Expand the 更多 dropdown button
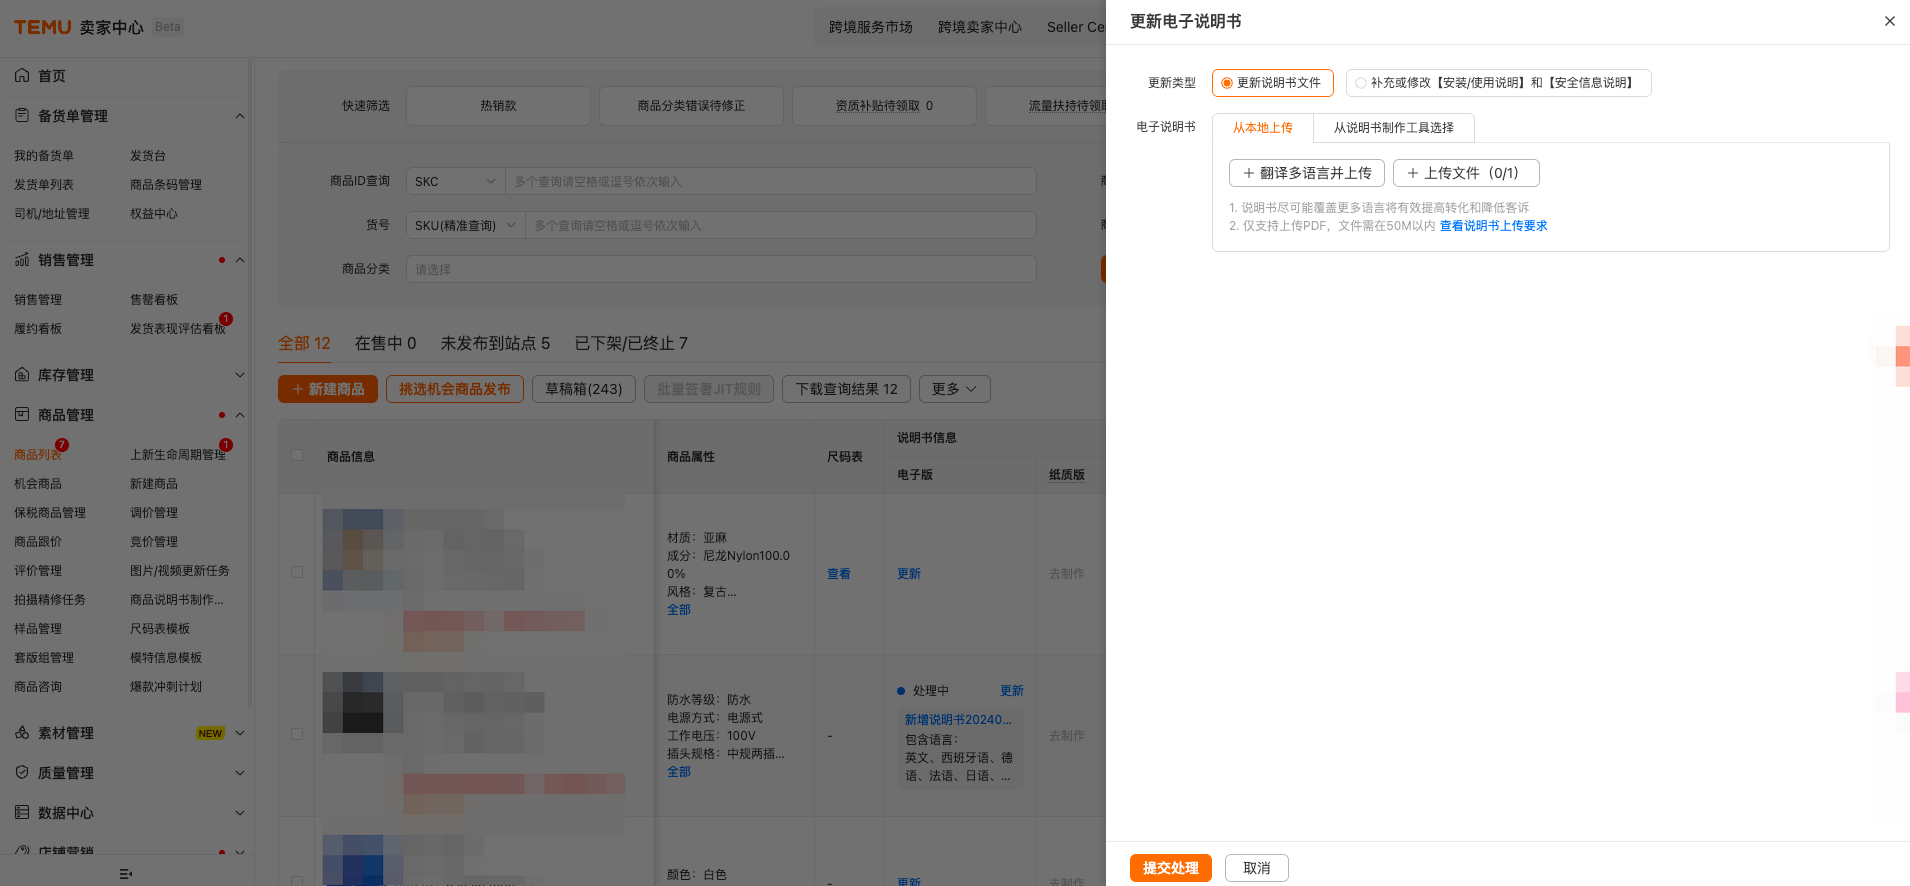Viewport: 1910px width, 886px height. 954,389
